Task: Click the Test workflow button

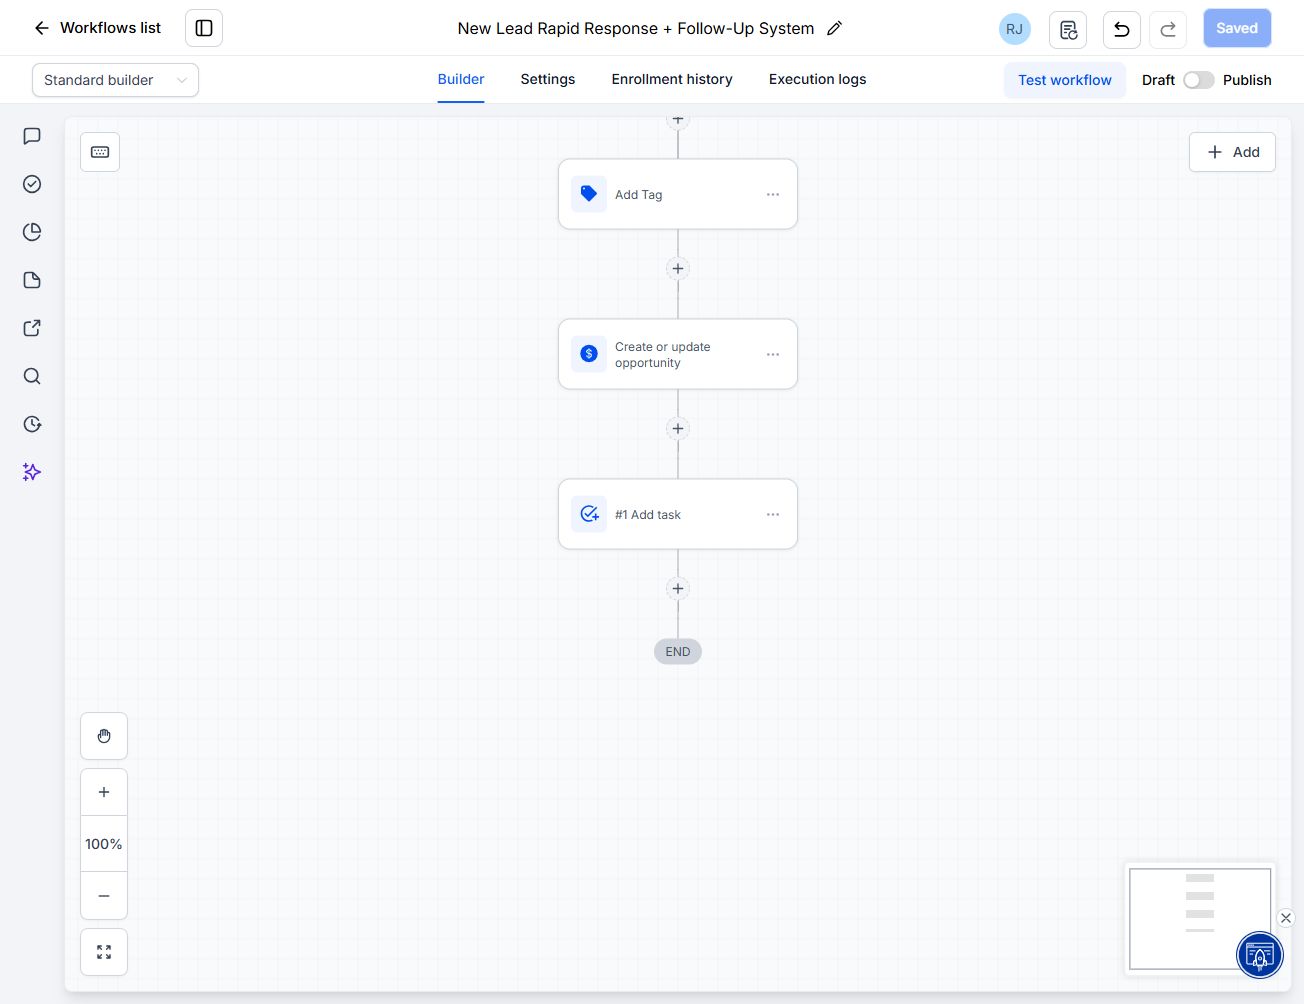Action: pyautogui.click(x=1065, y=80)
